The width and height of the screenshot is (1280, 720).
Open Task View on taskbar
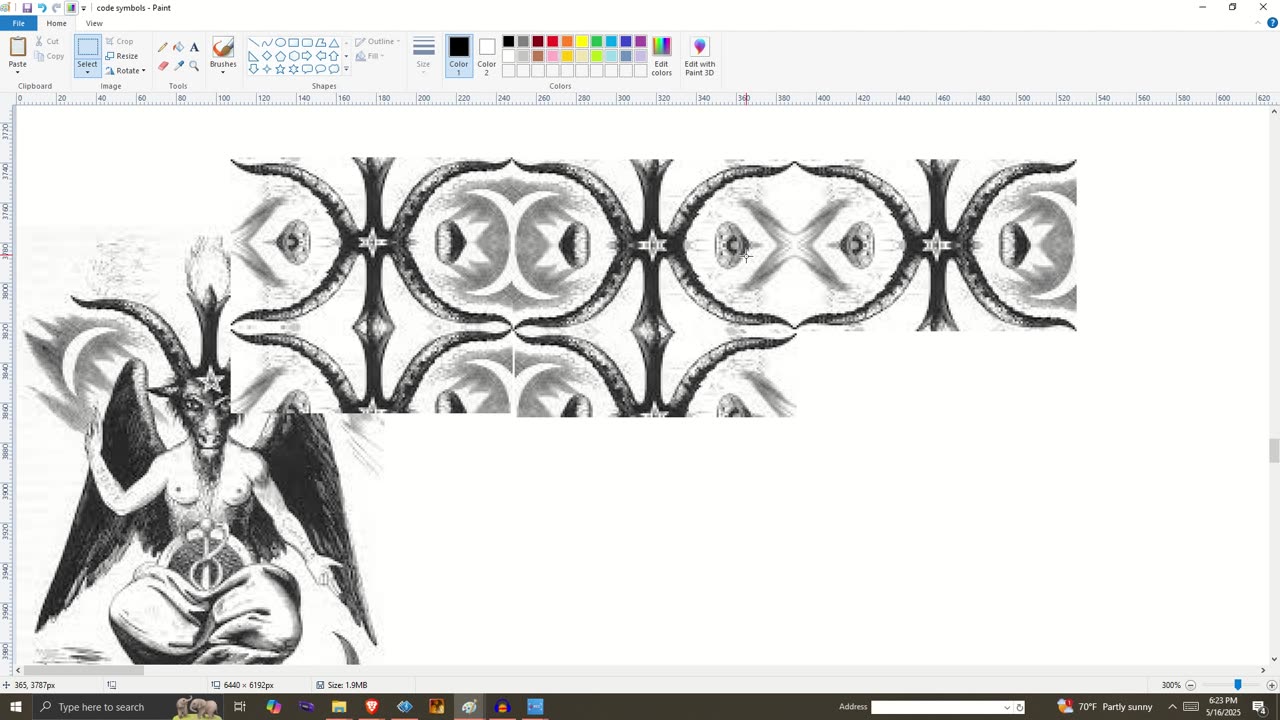(x=240, y=707)
